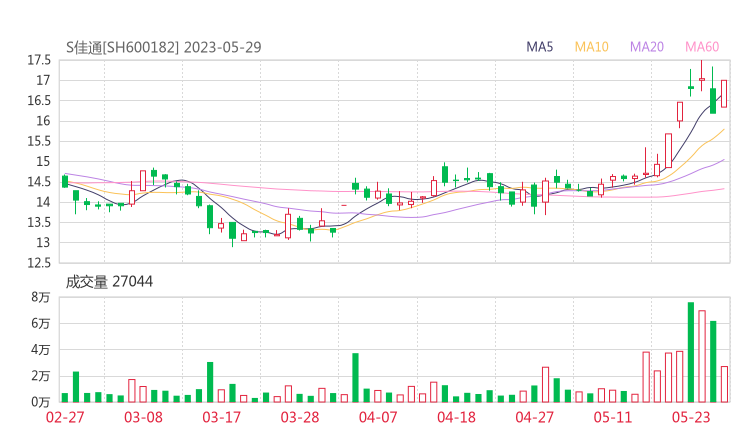Click the 0万 volume axis label
This screenshot has width=740, height=440.
click(x=41, y=402)
